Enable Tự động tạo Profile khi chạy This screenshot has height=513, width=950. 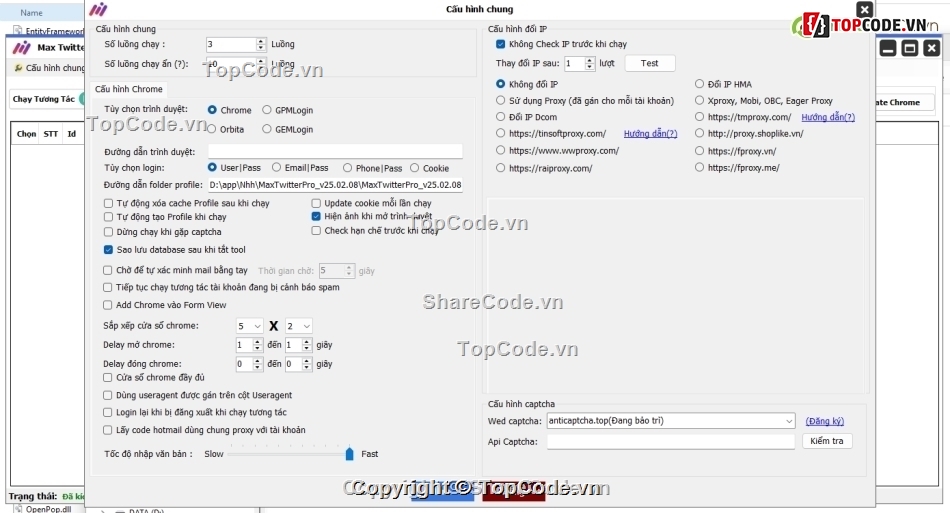coord(108,216)
